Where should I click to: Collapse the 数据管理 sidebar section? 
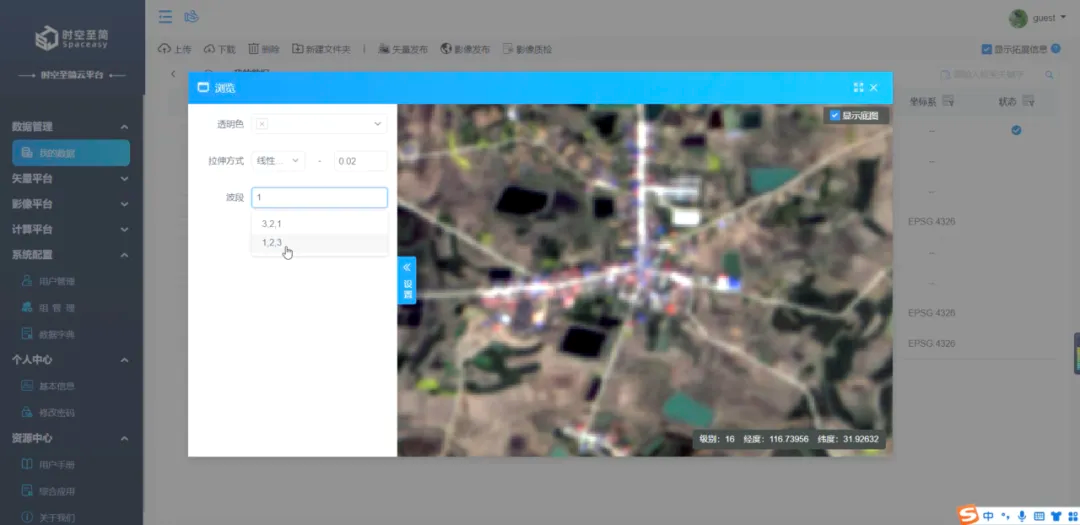(x=125, y=127)
